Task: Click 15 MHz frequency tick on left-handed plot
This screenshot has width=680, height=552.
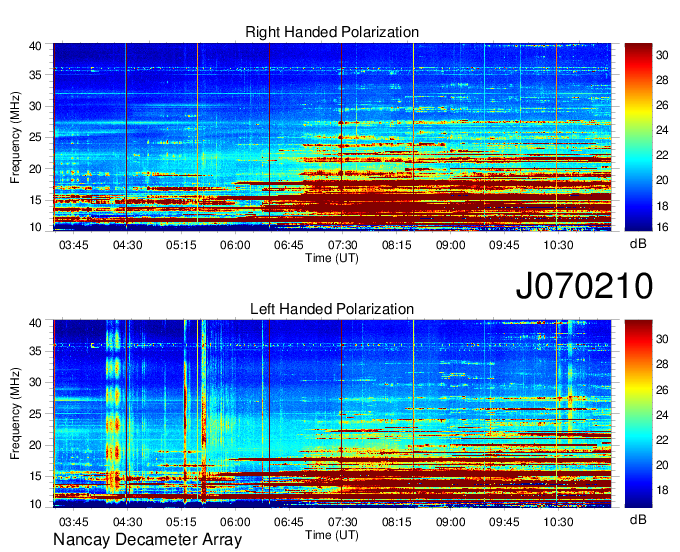Action: tap(36, 477)
